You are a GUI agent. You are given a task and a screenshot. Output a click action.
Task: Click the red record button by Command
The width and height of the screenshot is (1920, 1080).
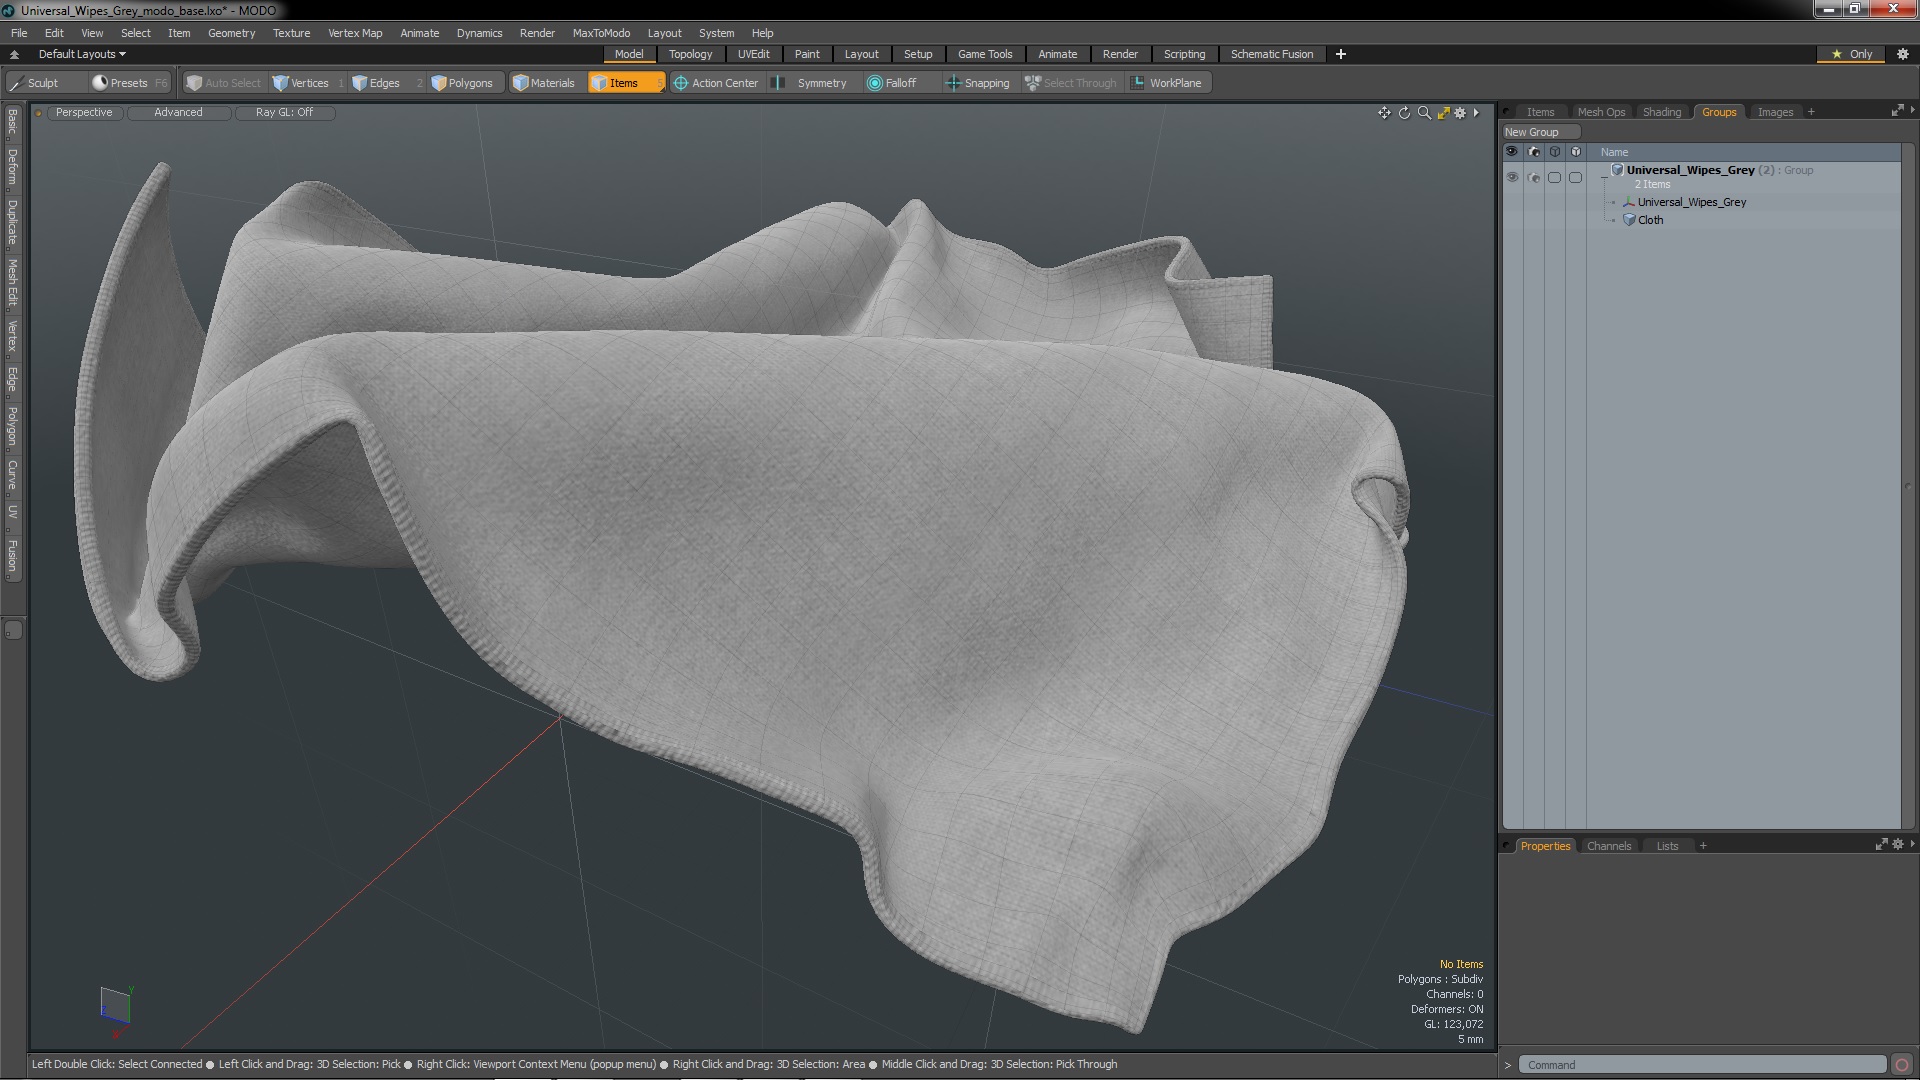point(1902,1065)
